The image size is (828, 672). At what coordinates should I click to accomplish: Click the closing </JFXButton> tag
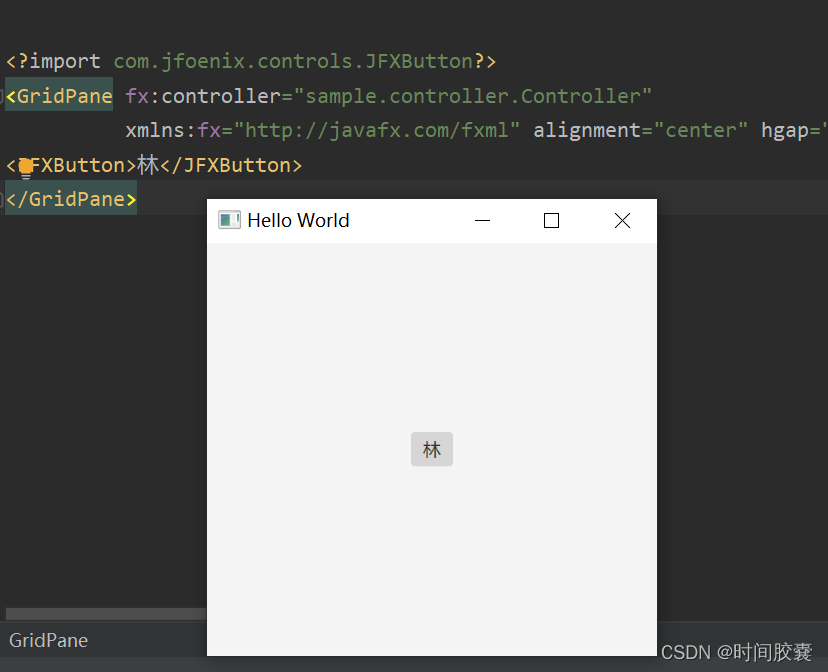coord(231,165)
